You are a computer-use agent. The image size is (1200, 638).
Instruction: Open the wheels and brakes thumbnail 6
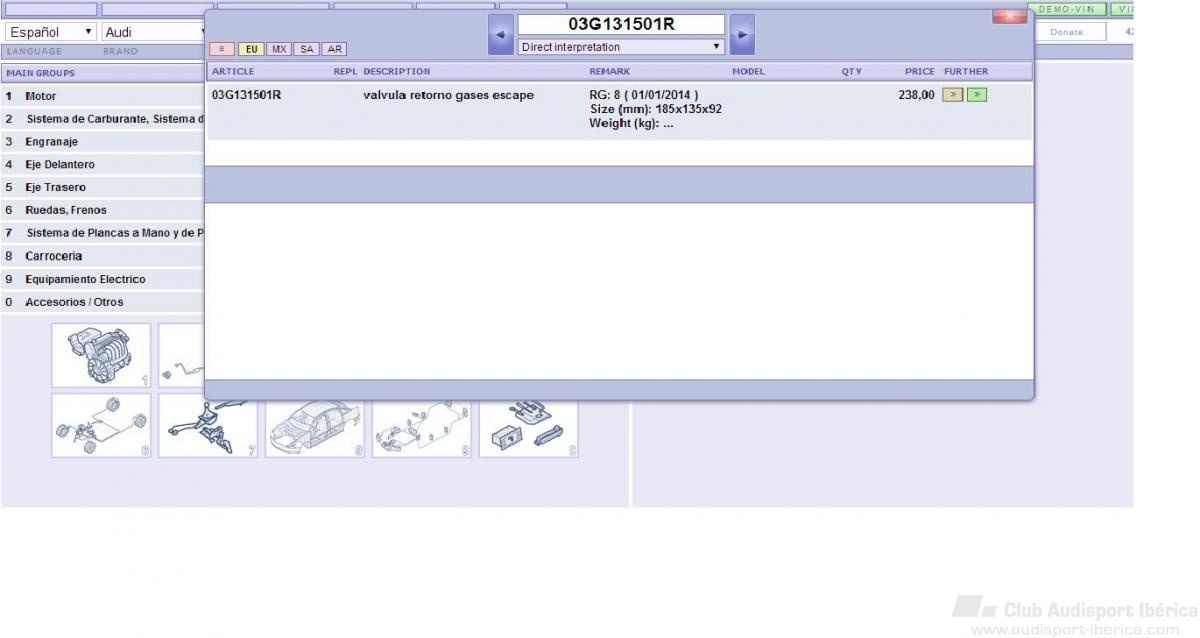(x=101, y=425)
